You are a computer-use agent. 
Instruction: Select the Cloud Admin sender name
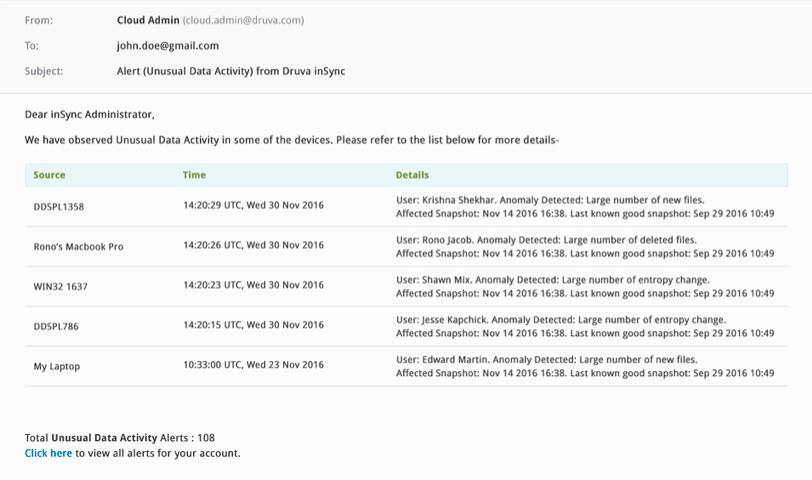click(147, 20)
